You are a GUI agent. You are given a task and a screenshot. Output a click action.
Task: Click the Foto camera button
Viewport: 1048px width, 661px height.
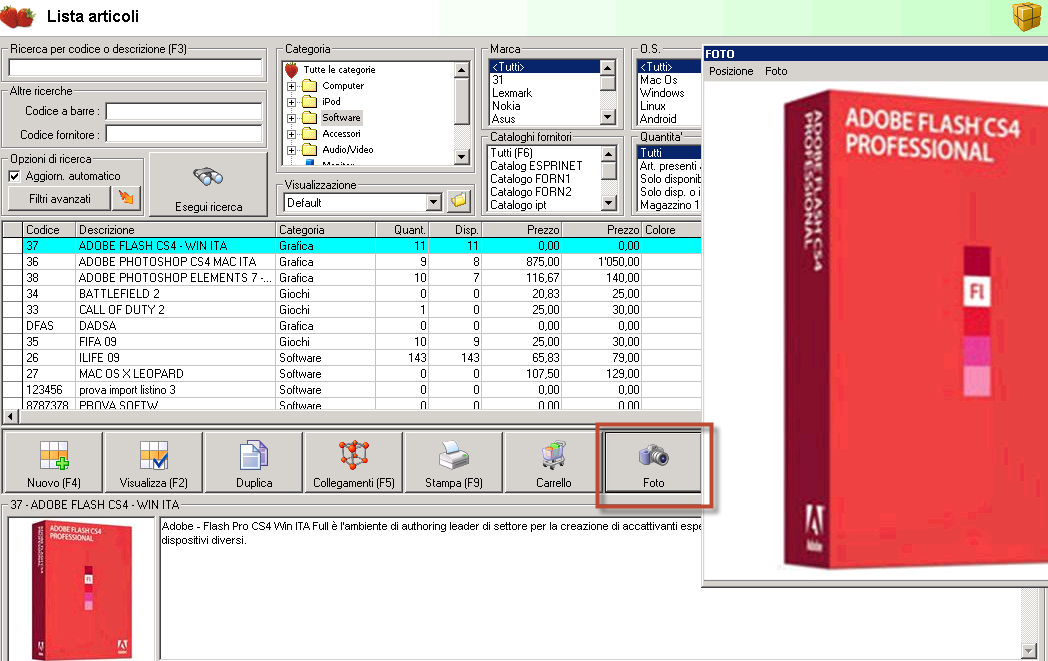point(653,462)
